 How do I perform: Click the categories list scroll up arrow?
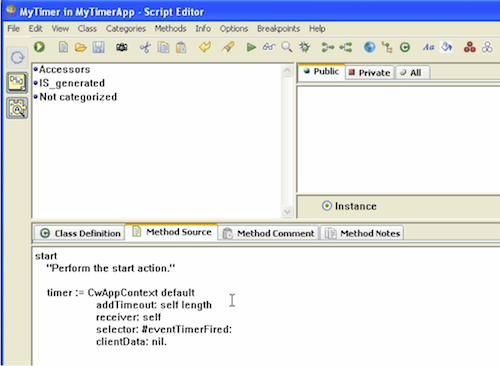tap(287, 70)
